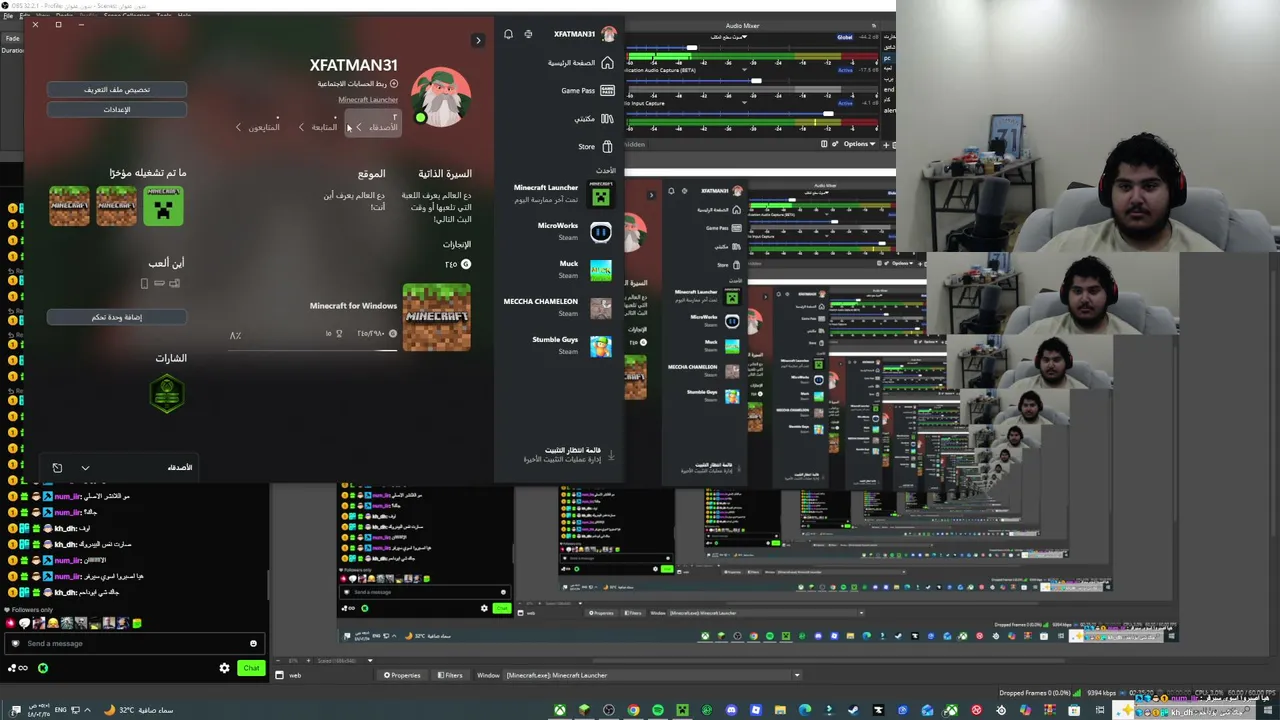Open Microsoft Edge on the taskbar
The image size is (1280, 720).
(x=804, y=711)
